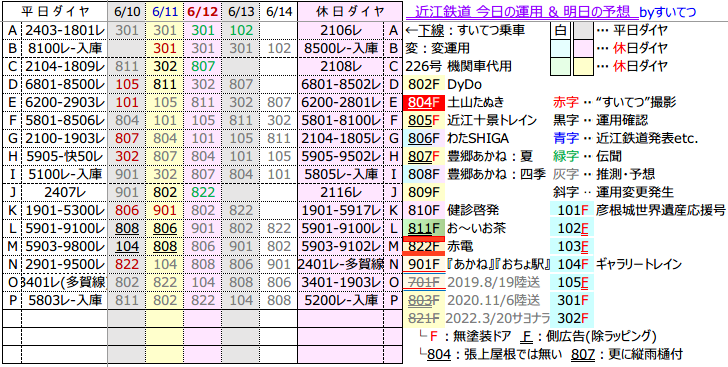The width and height of the screenshot is (728, 367).
Task: Select the 226号 機関車代用 note
Action: pyautogui.click(x=458, y=67)
